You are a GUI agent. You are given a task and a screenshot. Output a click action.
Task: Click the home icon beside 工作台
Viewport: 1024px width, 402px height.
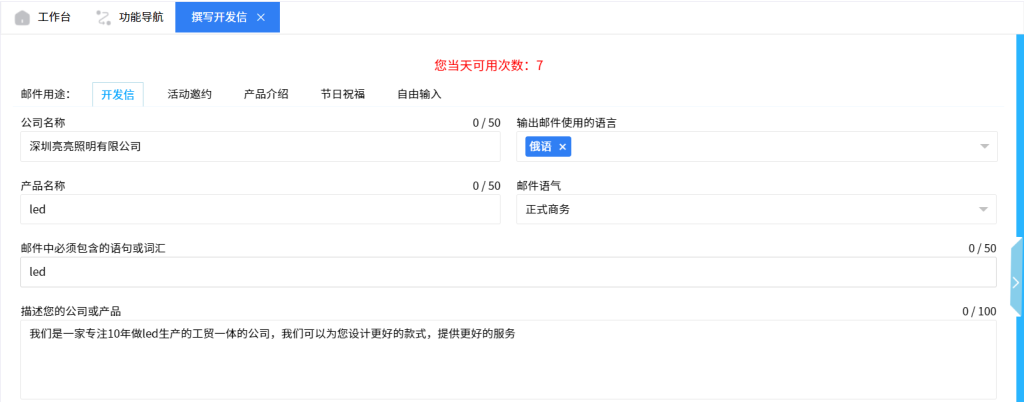tap(22, 18)
